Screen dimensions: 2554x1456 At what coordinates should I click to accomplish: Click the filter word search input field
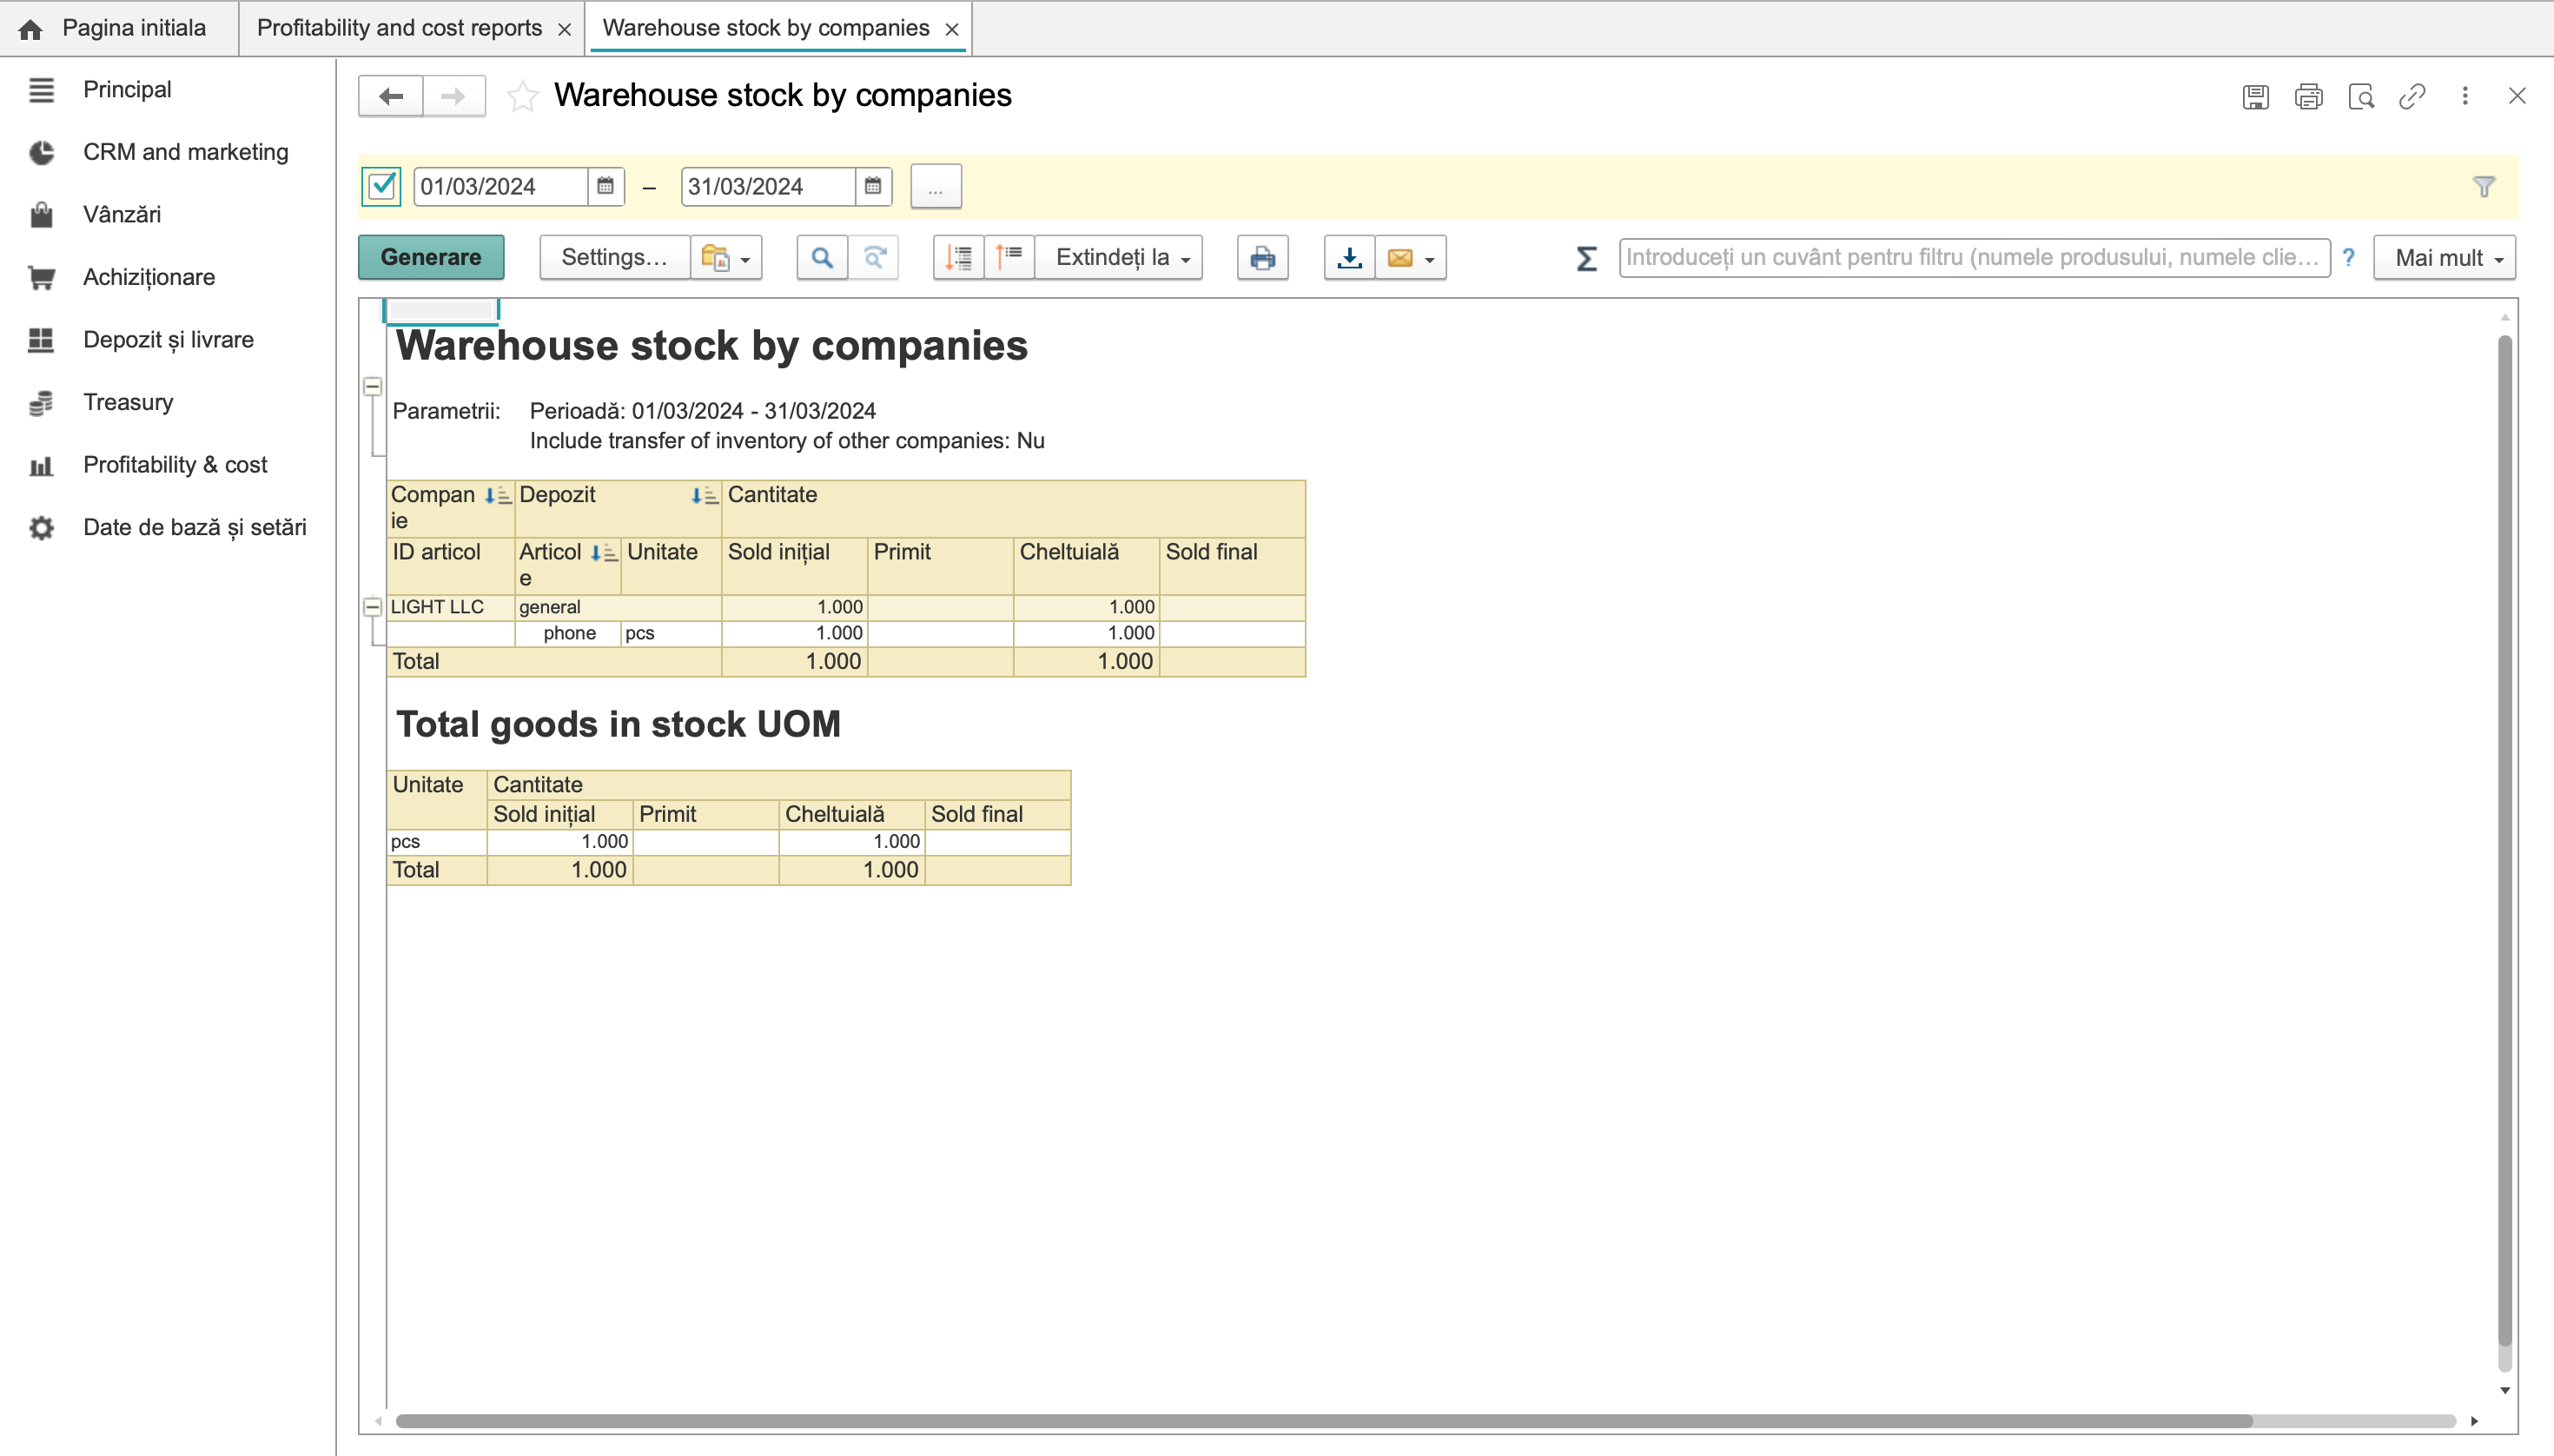1974,258
